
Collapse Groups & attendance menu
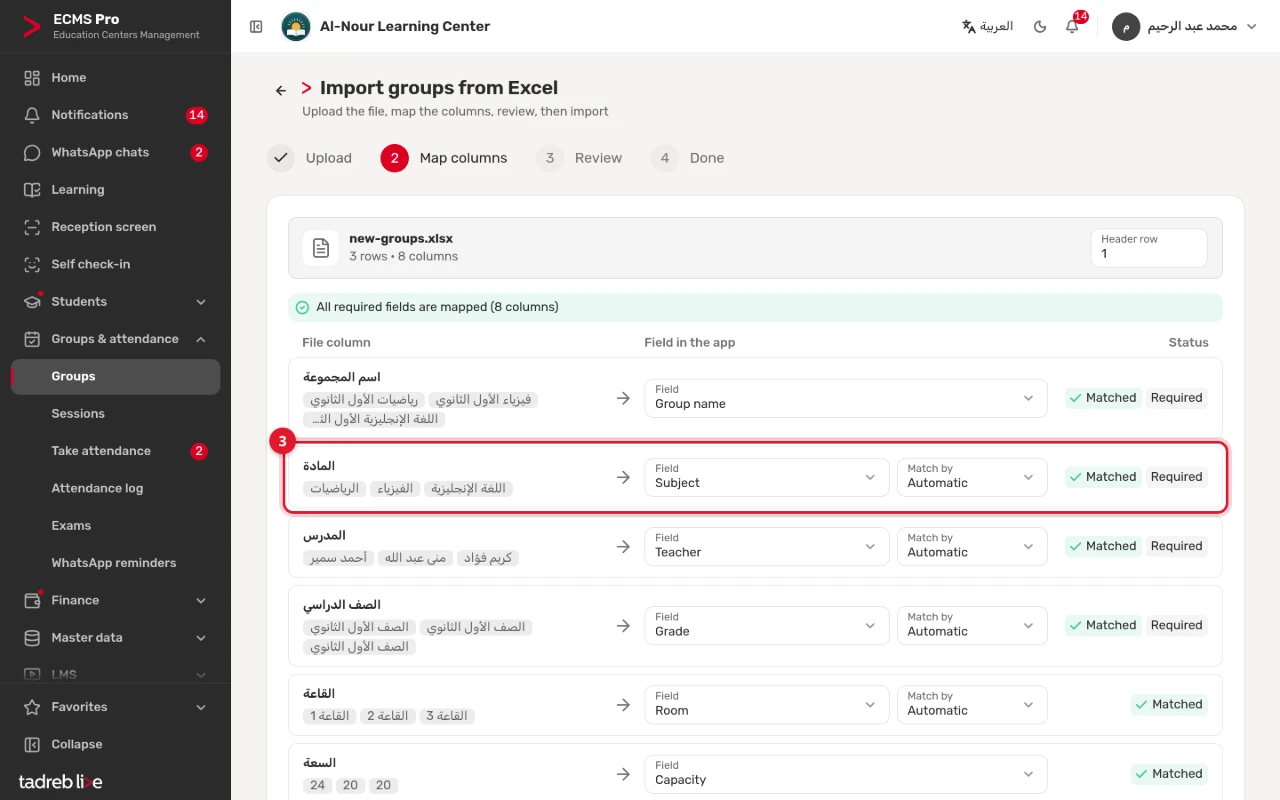(x=115, y=339)
